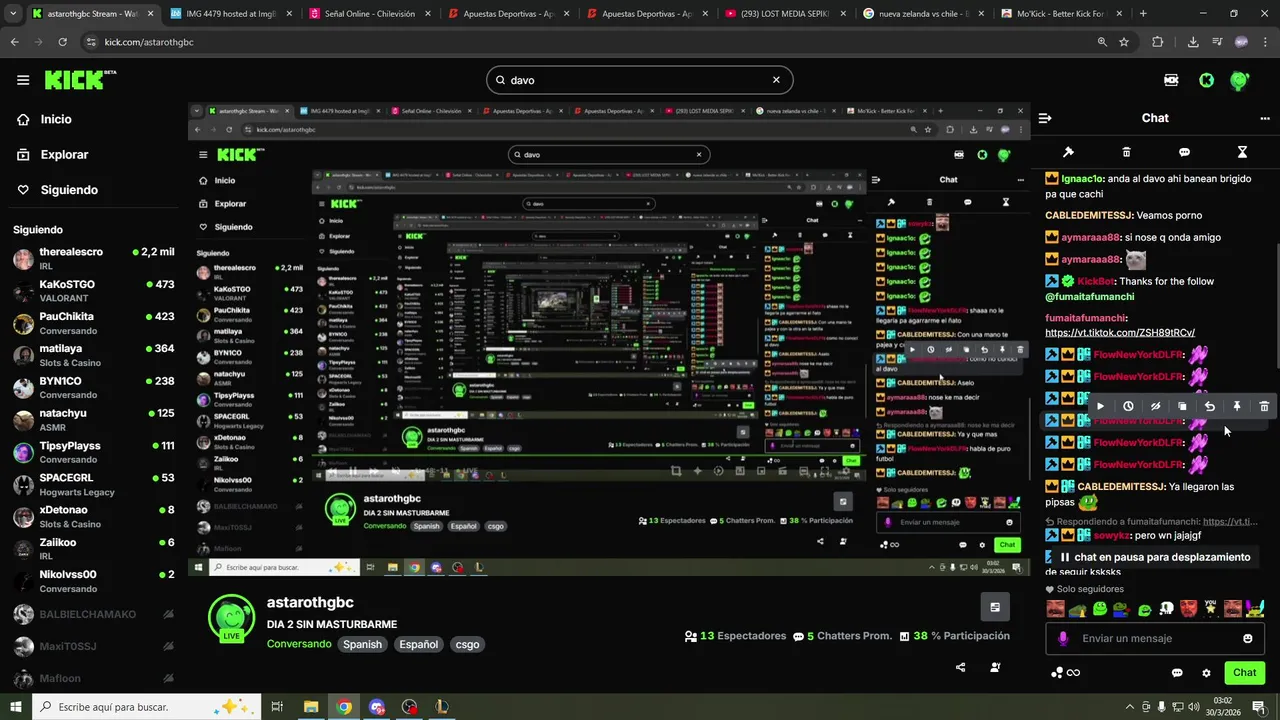Open File Explorer from the taskbar
1280x720 pixels.
pyautogui.click(x=311, y=707)
